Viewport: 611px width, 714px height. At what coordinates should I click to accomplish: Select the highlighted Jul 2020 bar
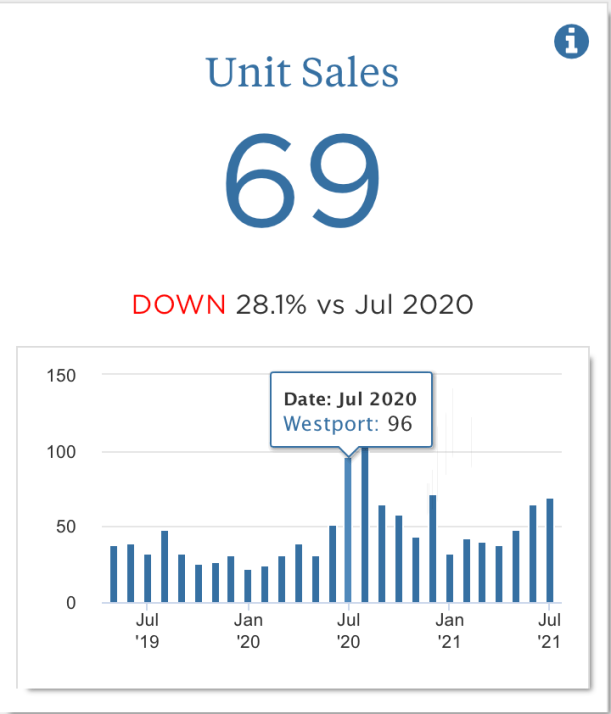point(349,530)
